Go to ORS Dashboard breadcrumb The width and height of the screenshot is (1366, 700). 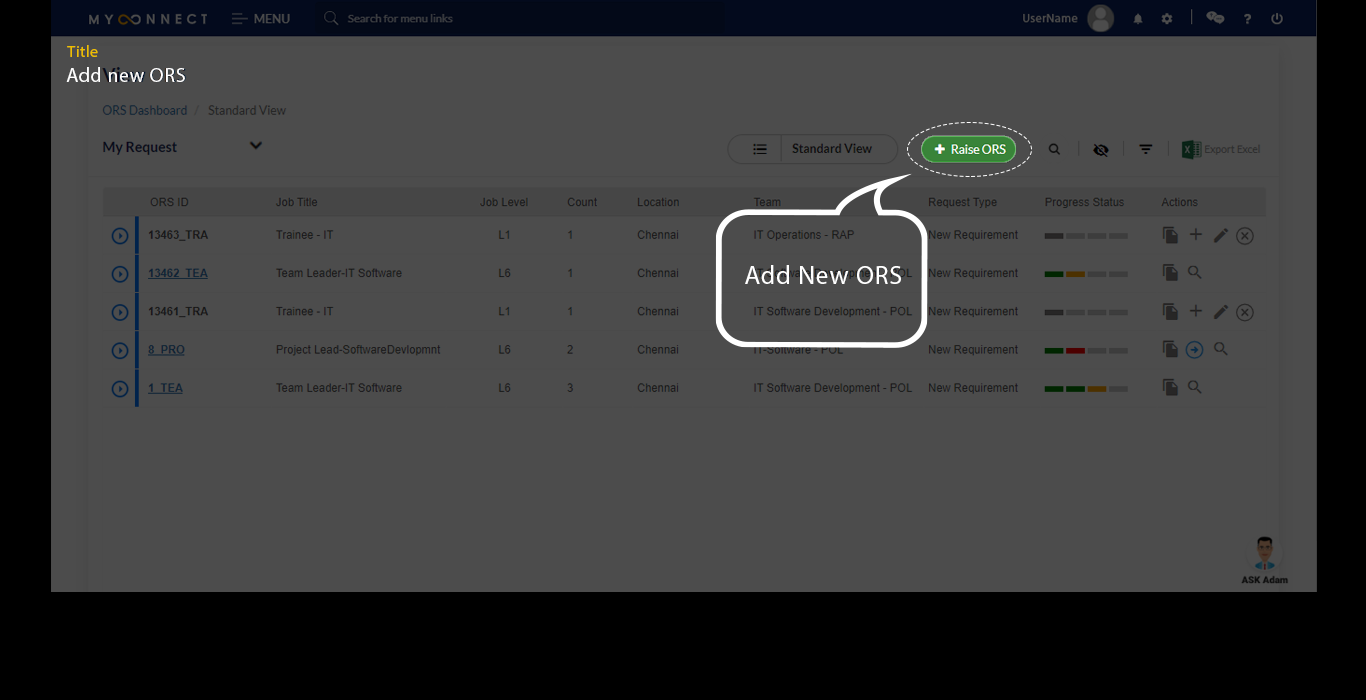pyautogui.click(x=144, y=110)
